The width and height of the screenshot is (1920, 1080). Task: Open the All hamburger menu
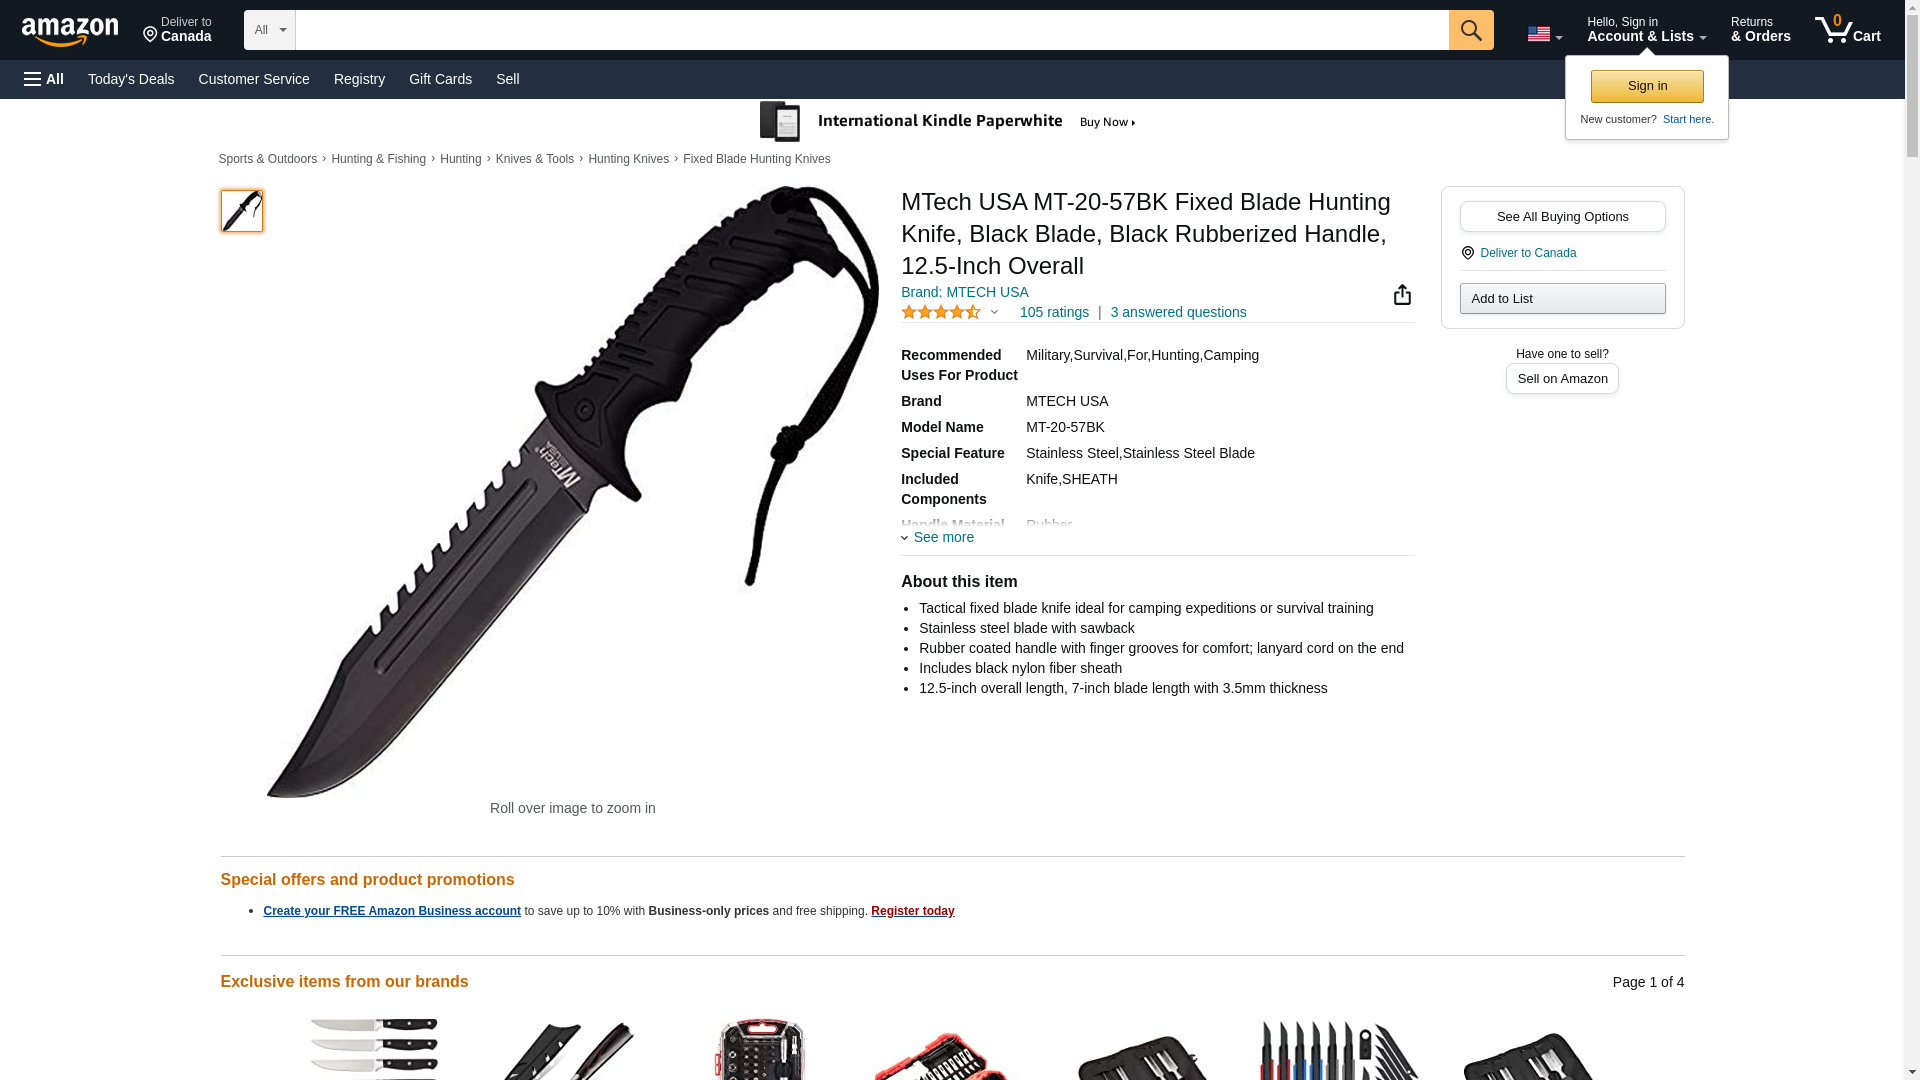click(x=44, y=79)
